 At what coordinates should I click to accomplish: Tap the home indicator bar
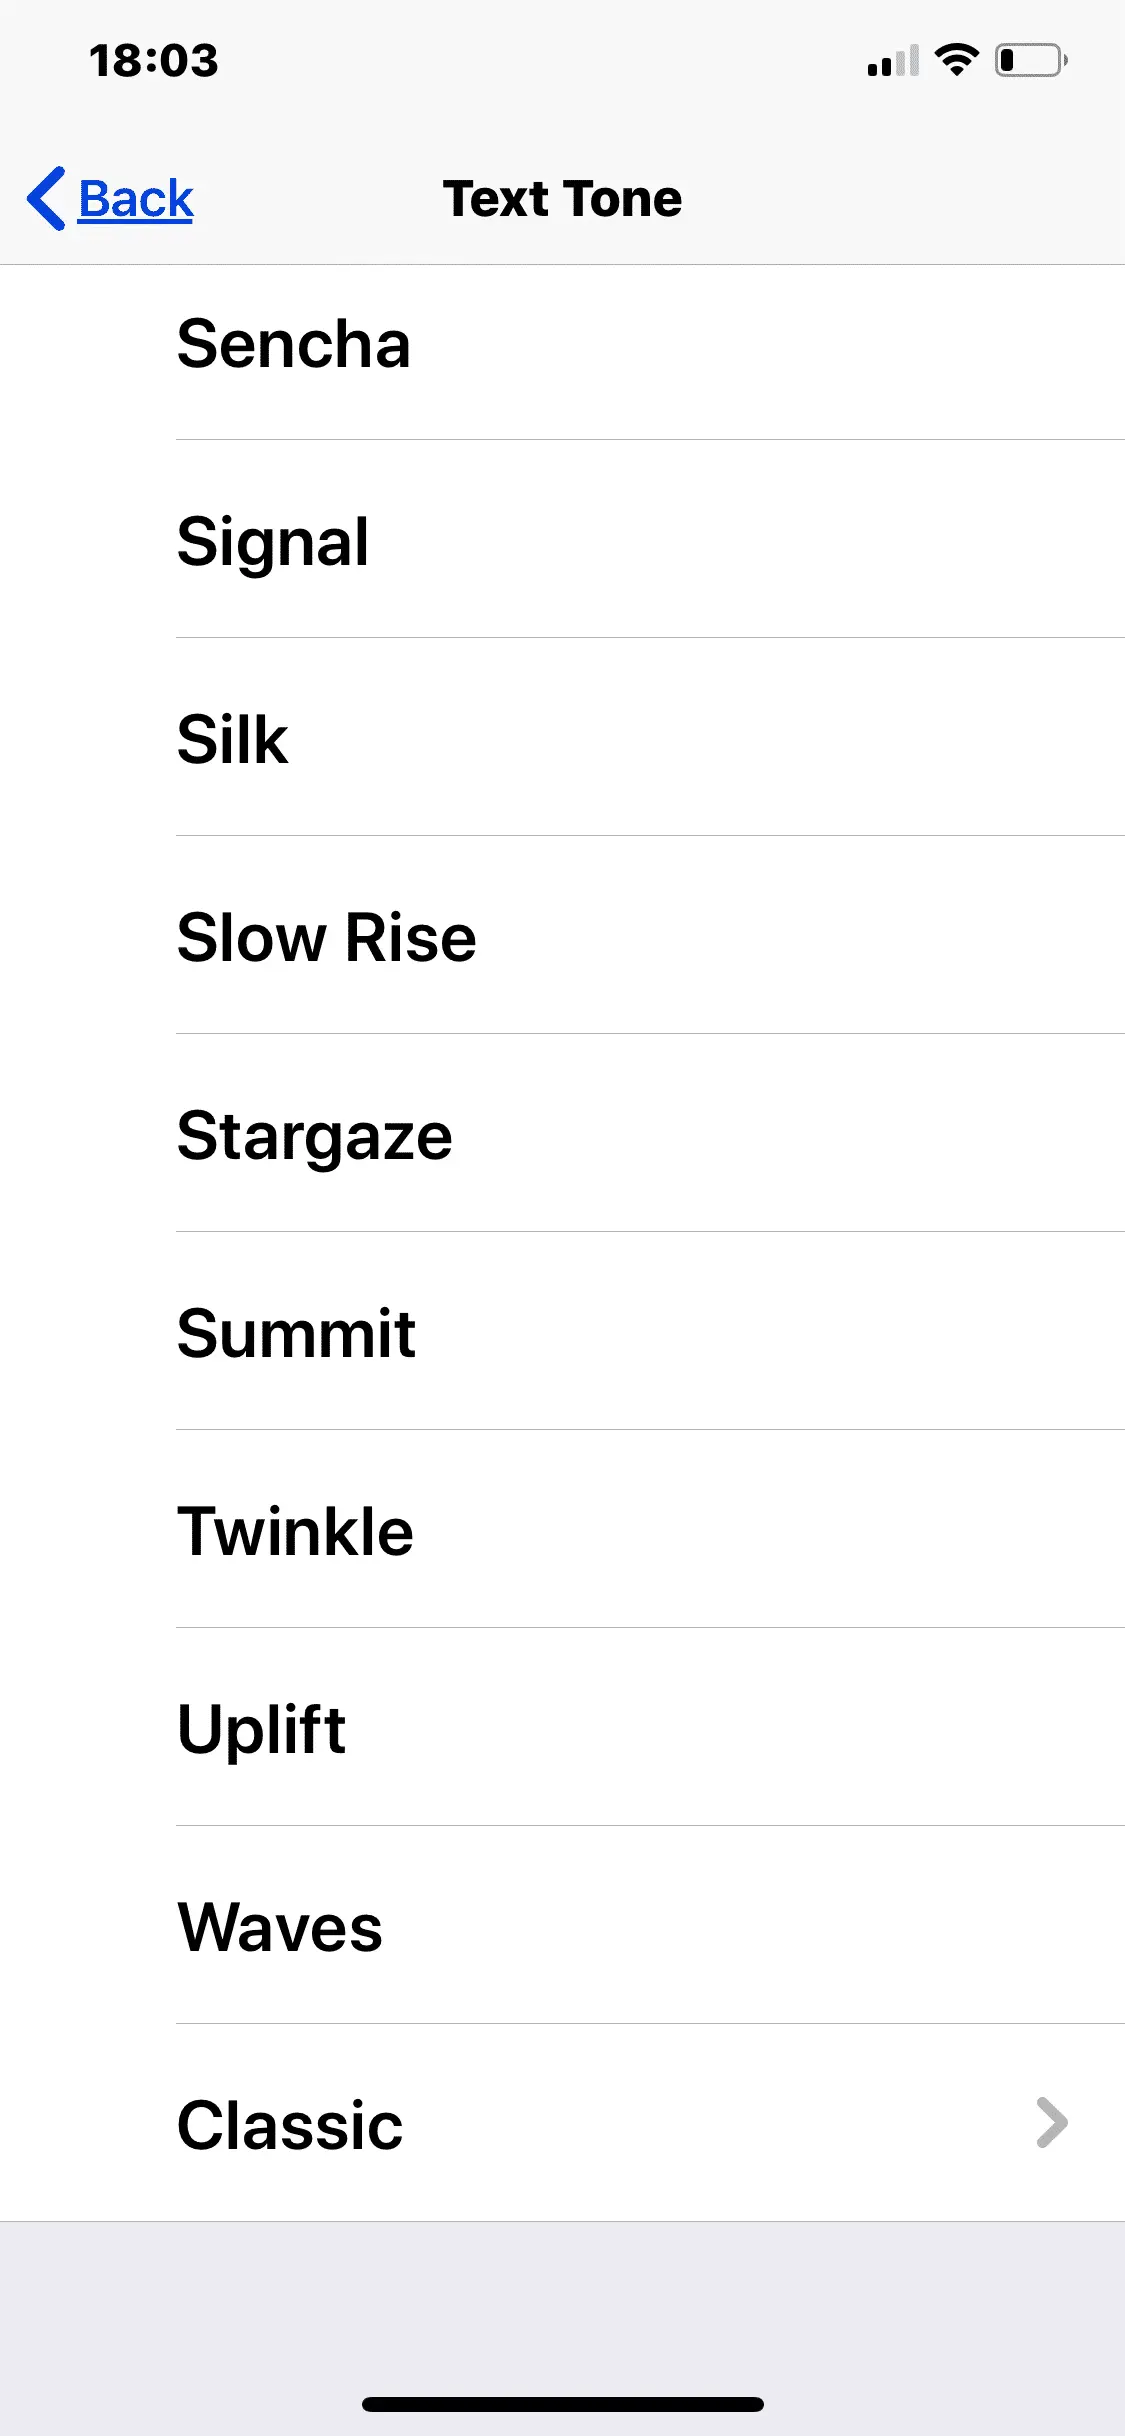coord(562,2405)
